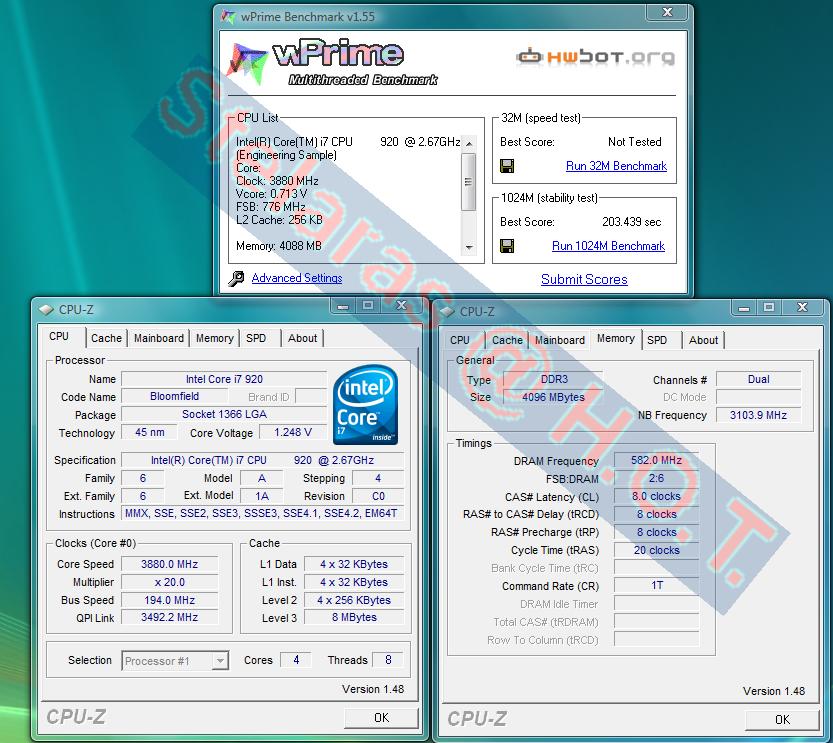Click OK in the left CPU-Z window
The height and width of the screenshot is (743, 833).
pos(381,718)
